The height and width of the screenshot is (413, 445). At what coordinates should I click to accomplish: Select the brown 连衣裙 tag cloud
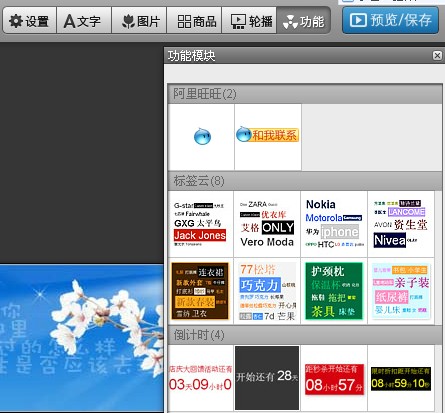[x=200, y=291]
